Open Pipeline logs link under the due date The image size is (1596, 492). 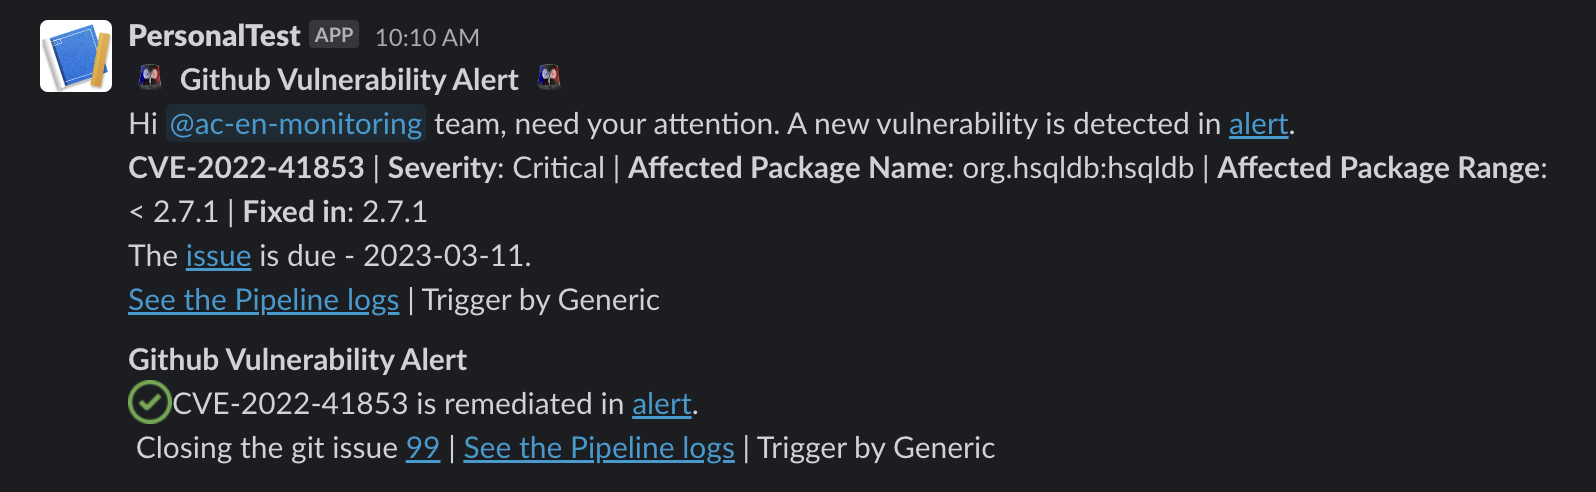coord(263,300)
